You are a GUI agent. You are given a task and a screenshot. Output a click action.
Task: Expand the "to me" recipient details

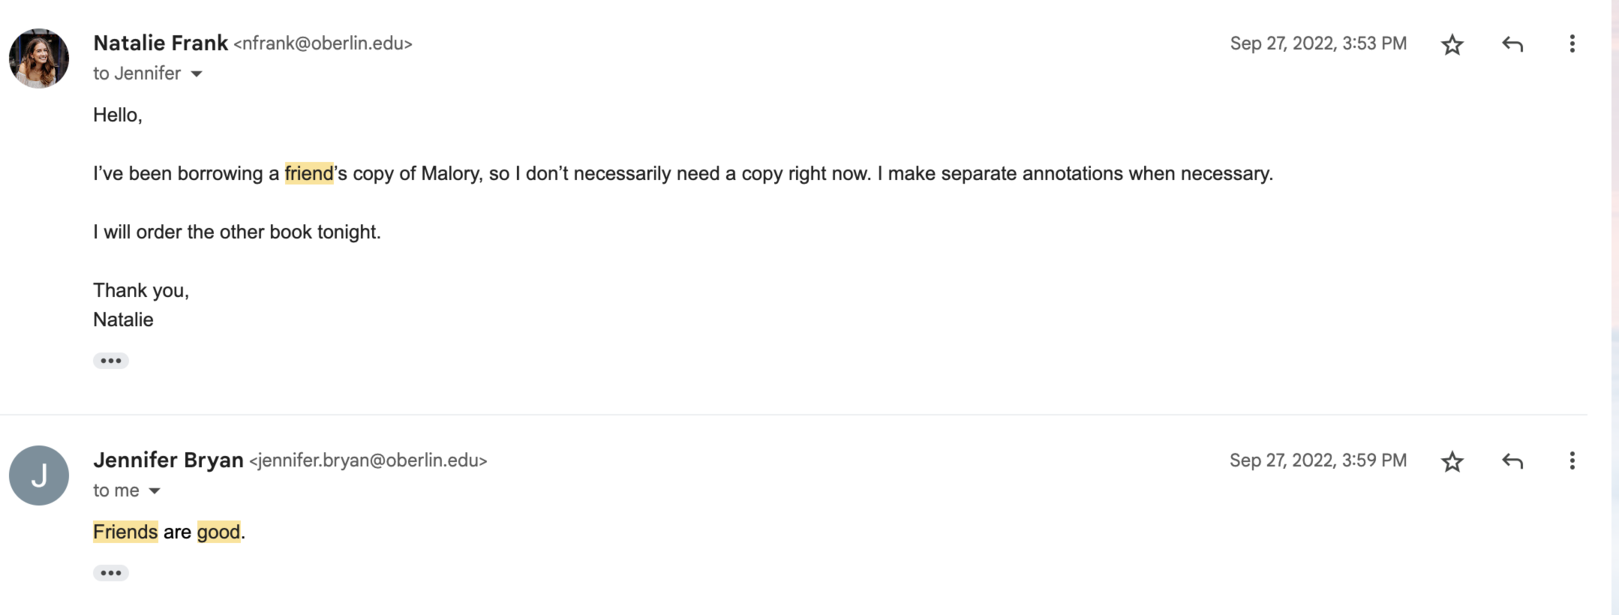155,491
